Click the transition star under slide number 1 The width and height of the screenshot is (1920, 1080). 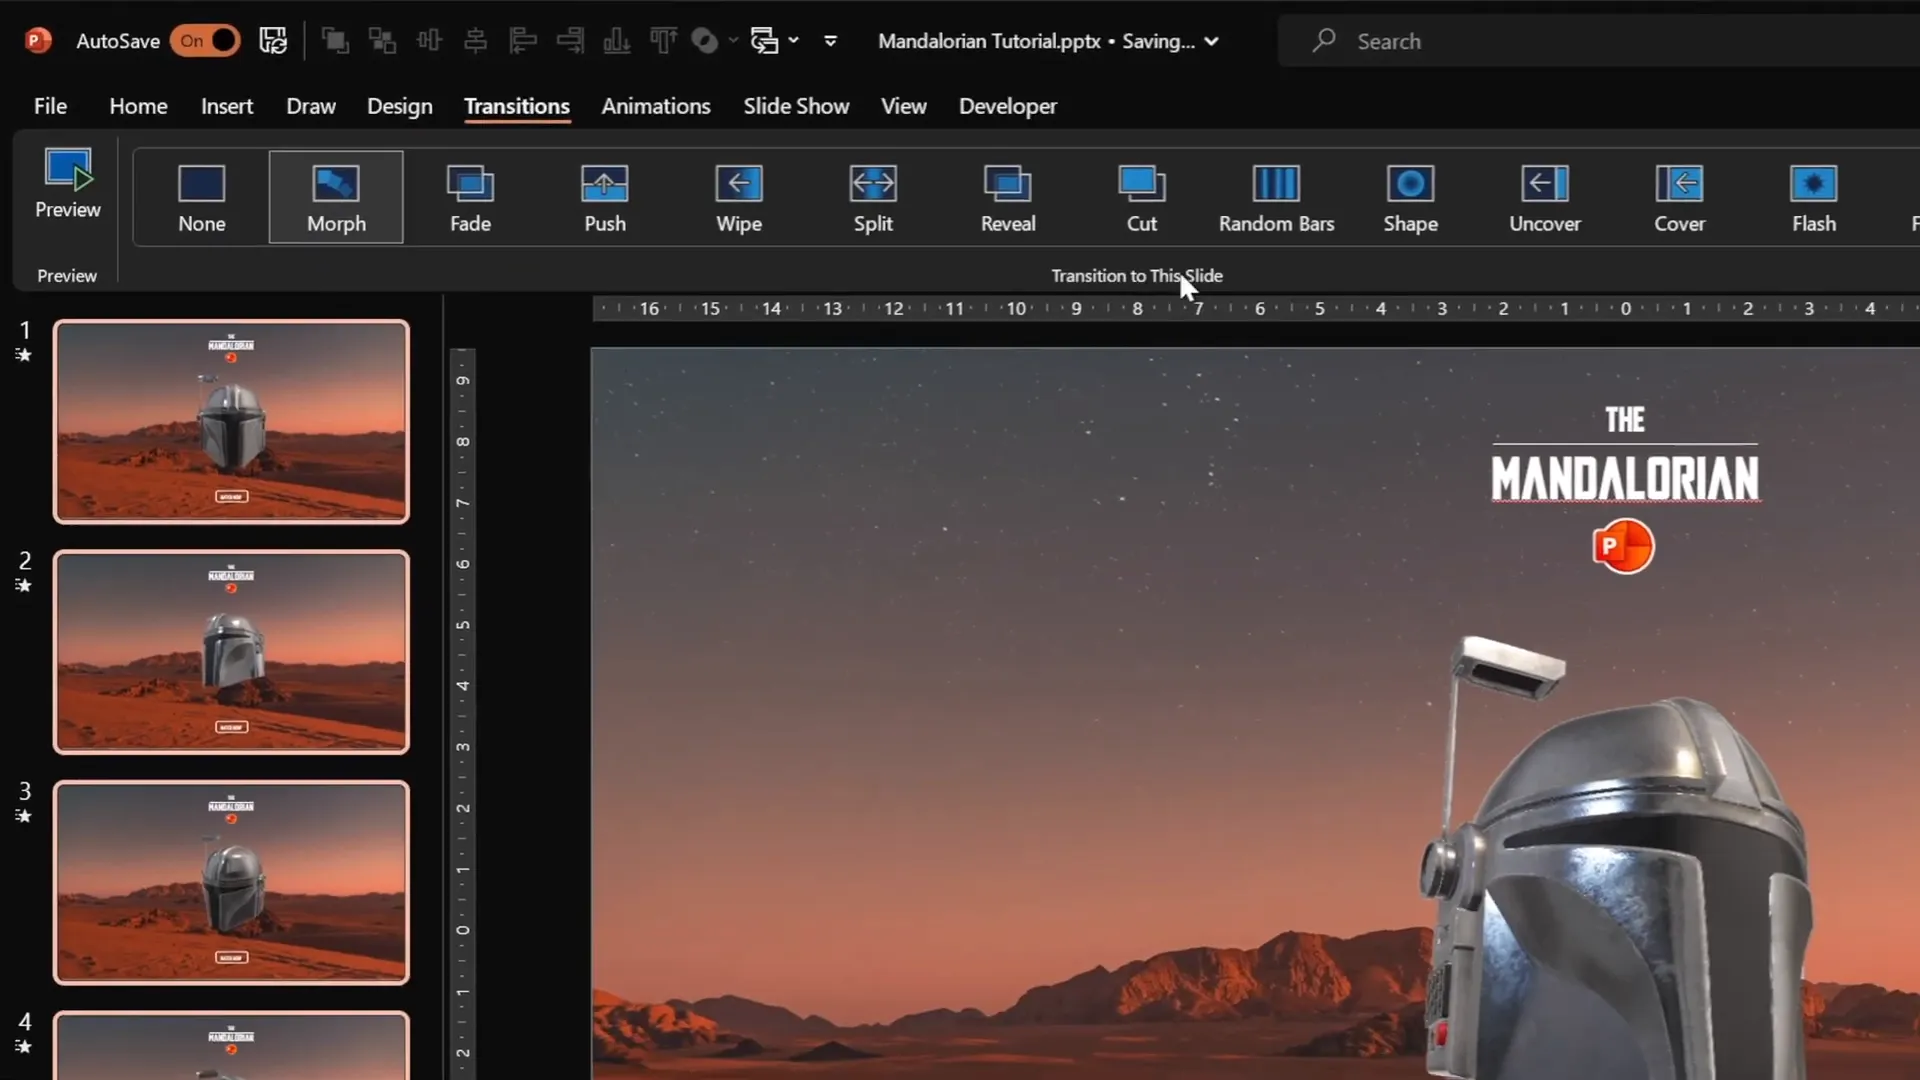tap(24, 355)
